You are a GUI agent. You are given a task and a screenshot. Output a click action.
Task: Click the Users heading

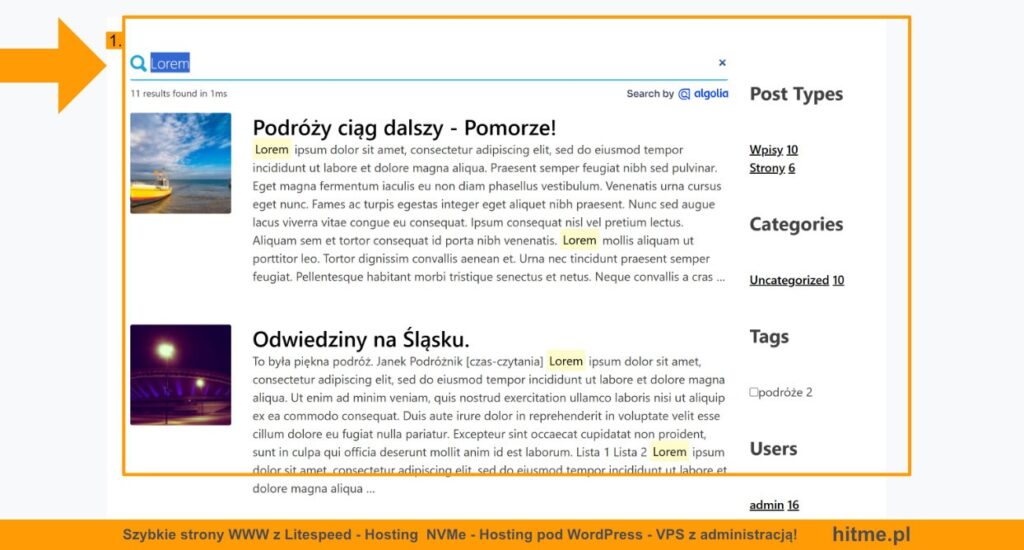pos(773,449)
